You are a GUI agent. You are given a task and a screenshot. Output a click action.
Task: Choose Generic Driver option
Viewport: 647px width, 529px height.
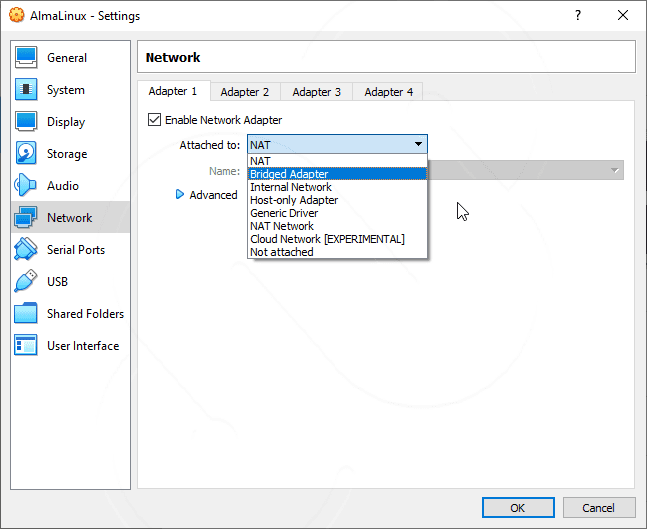click(x=337, y=213)
